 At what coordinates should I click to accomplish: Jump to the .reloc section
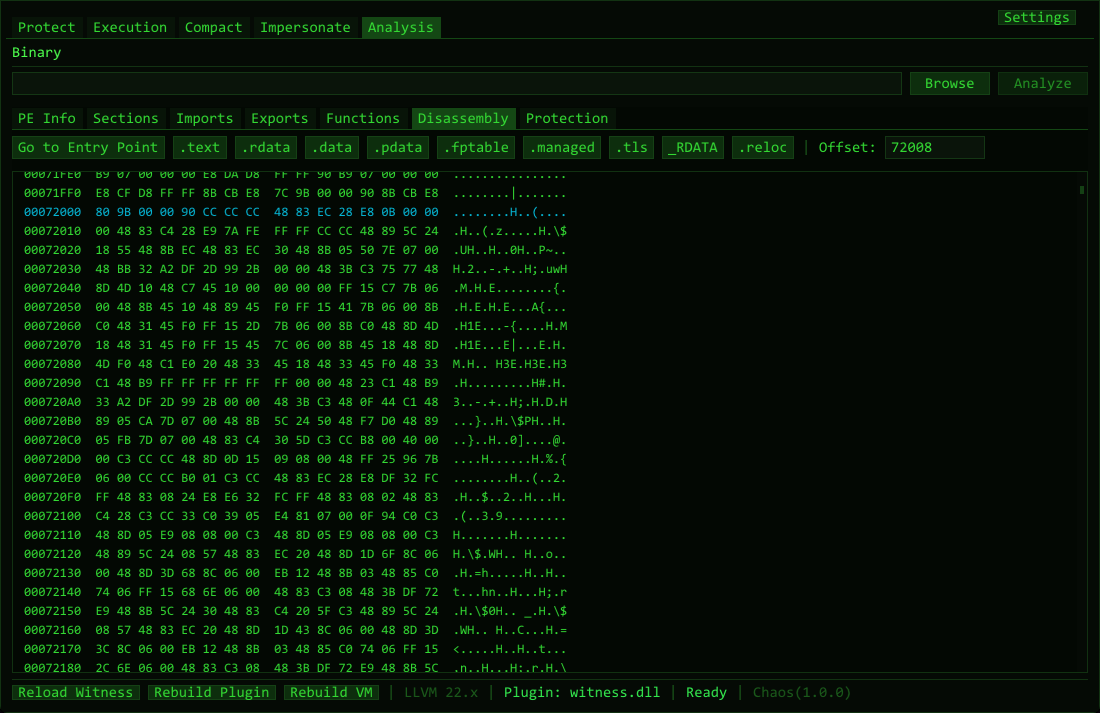(763, 148)
